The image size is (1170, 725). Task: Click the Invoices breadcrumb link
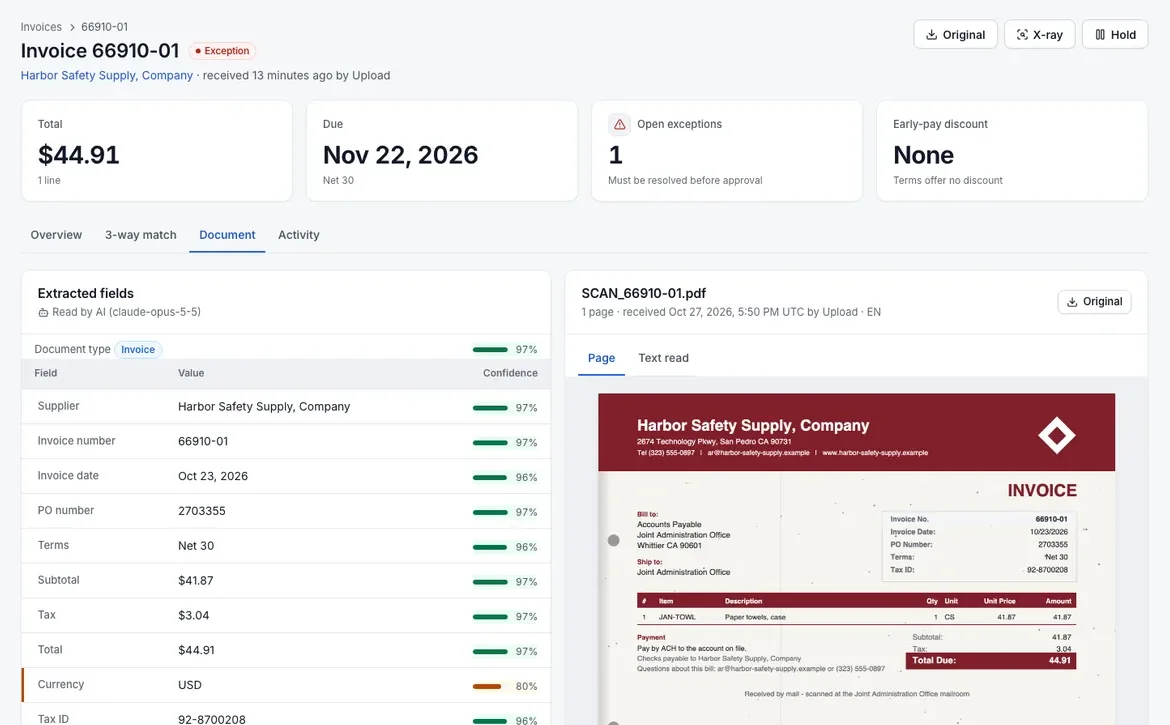coord(41,27)
